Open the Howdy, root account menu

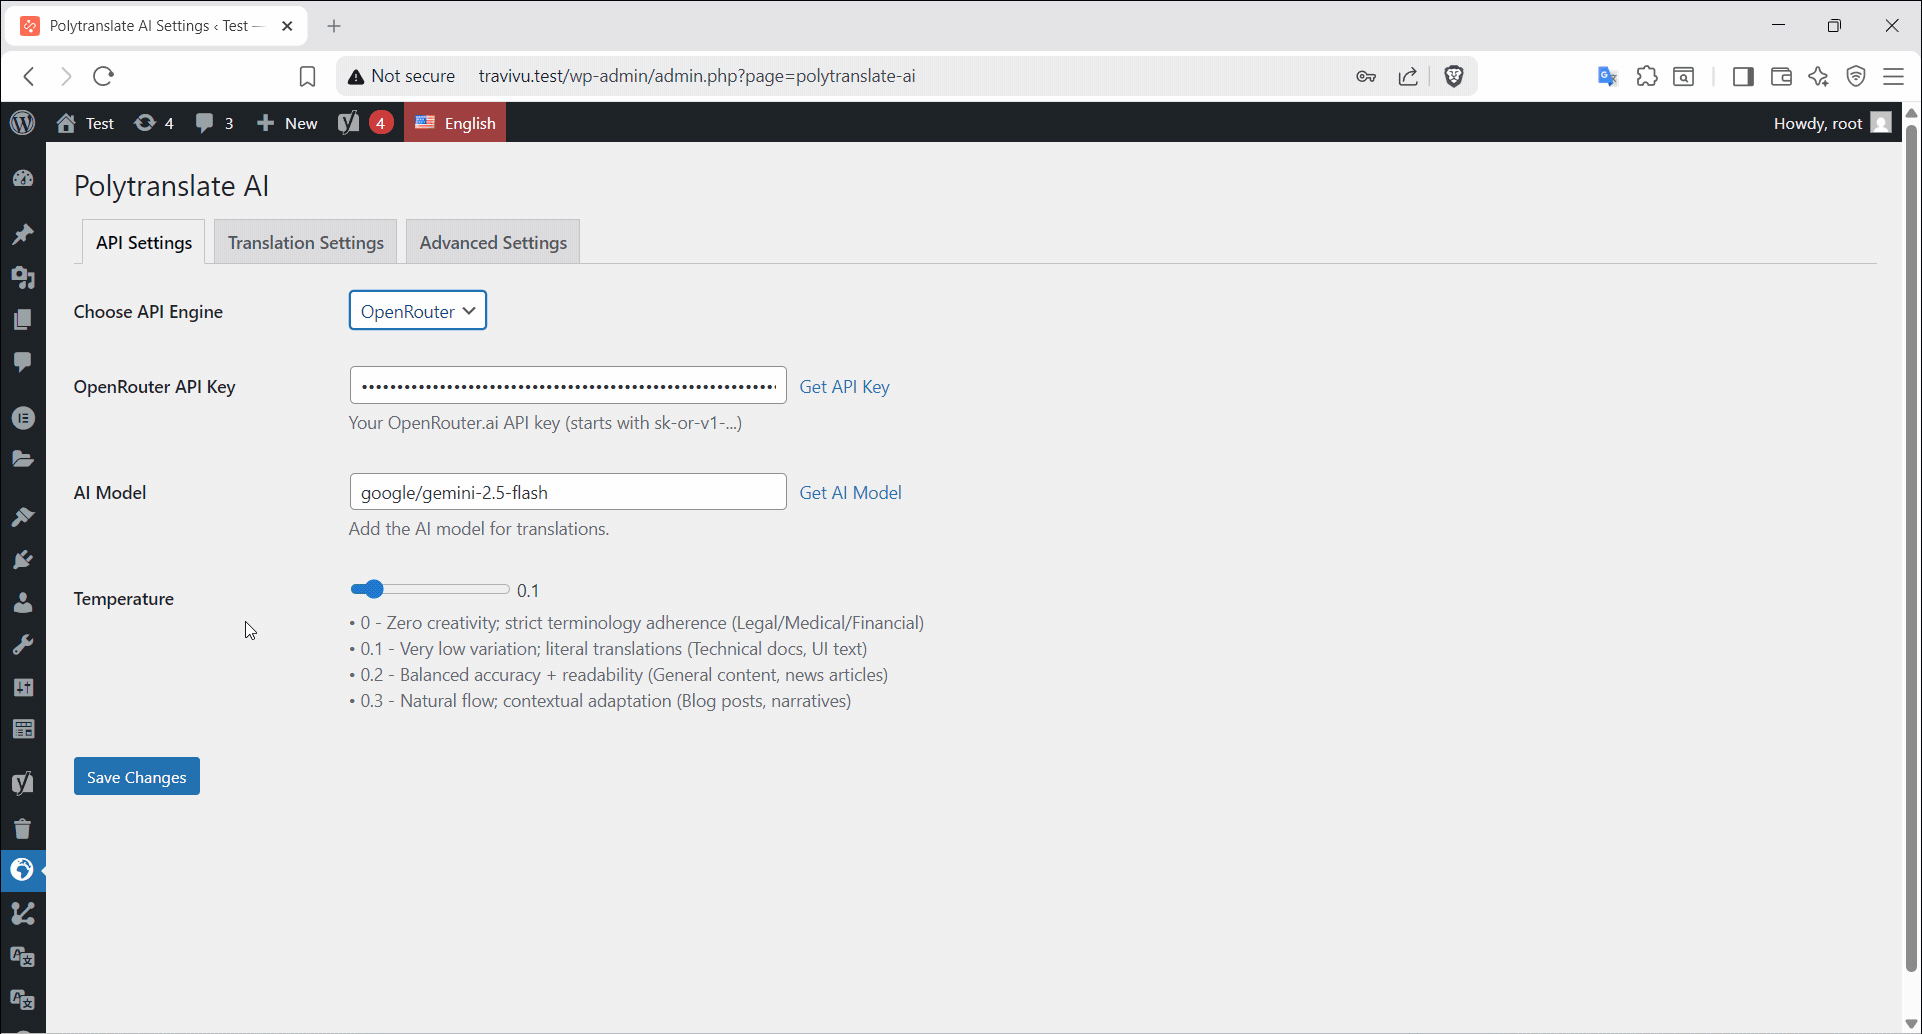[1832, 123]
